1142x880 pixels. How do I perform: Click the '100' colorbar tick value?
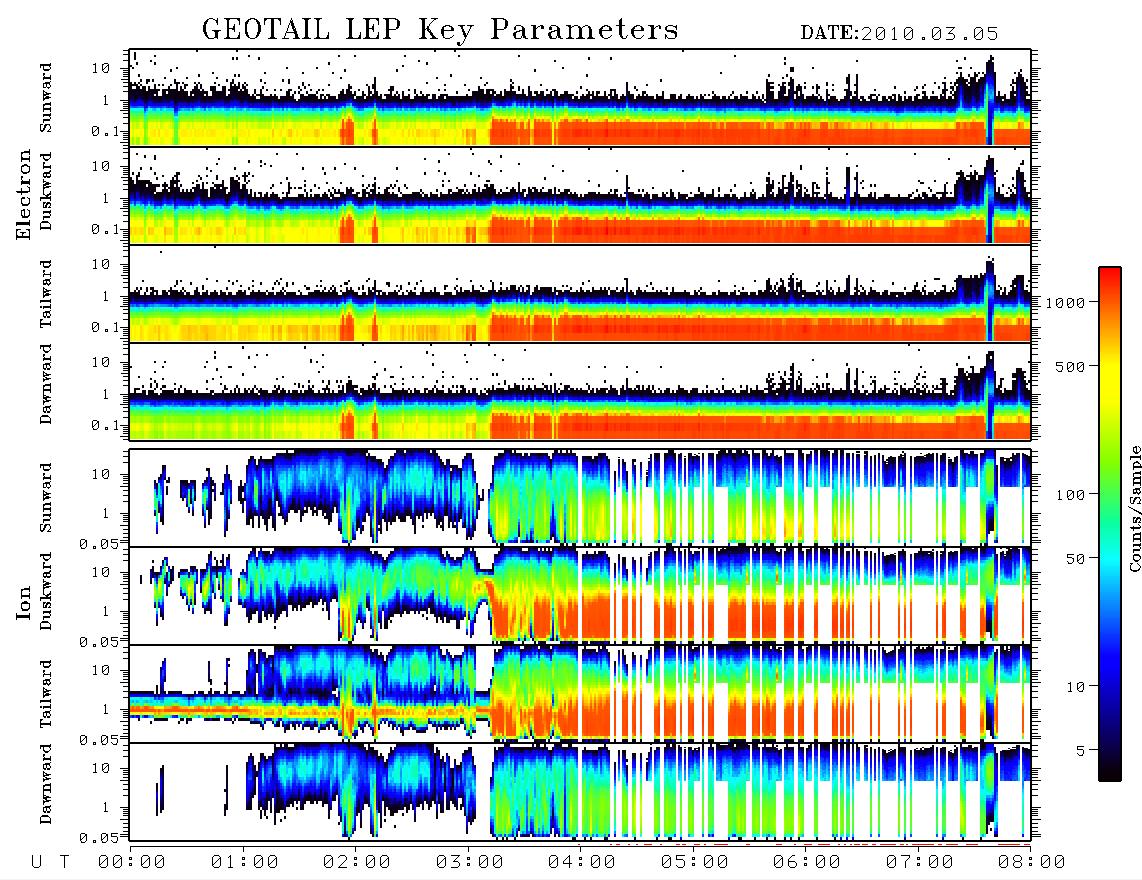(1071, 495)
